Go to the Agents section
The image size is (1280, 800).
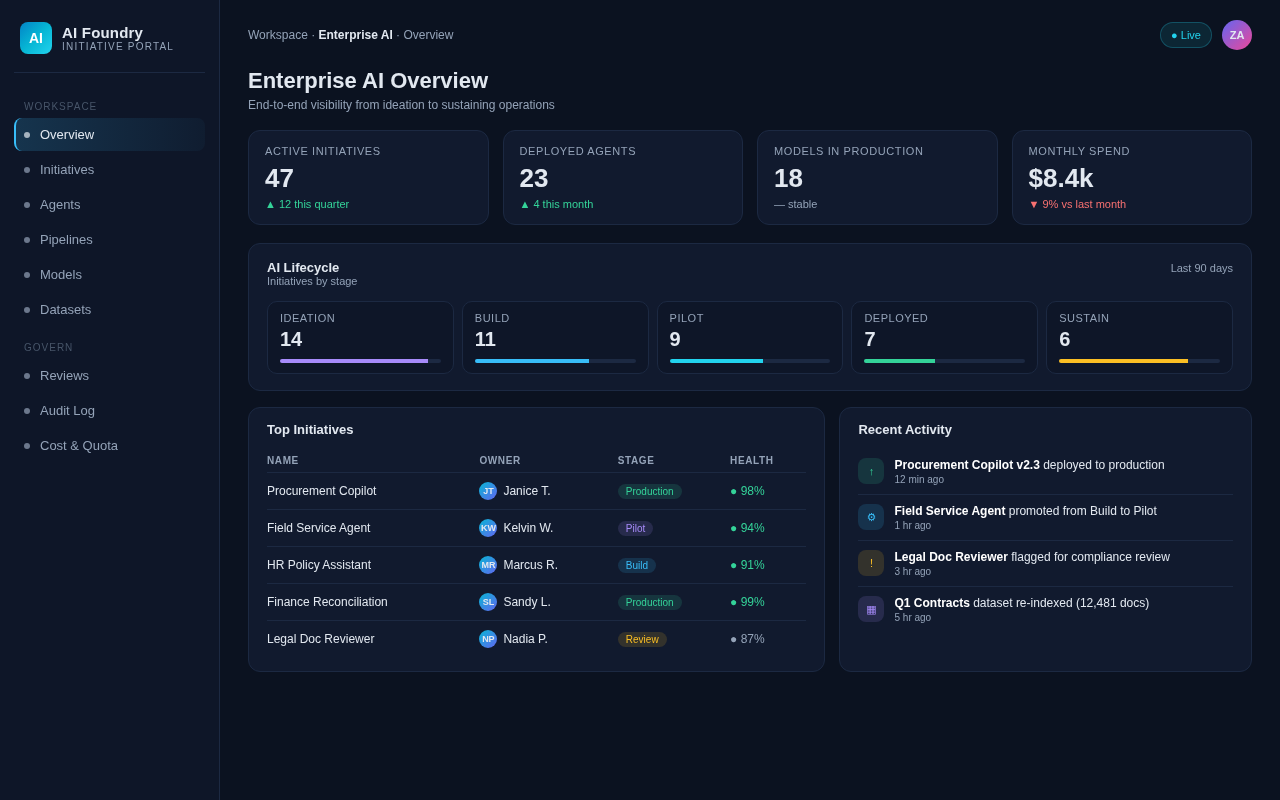(x=110, y=204)
